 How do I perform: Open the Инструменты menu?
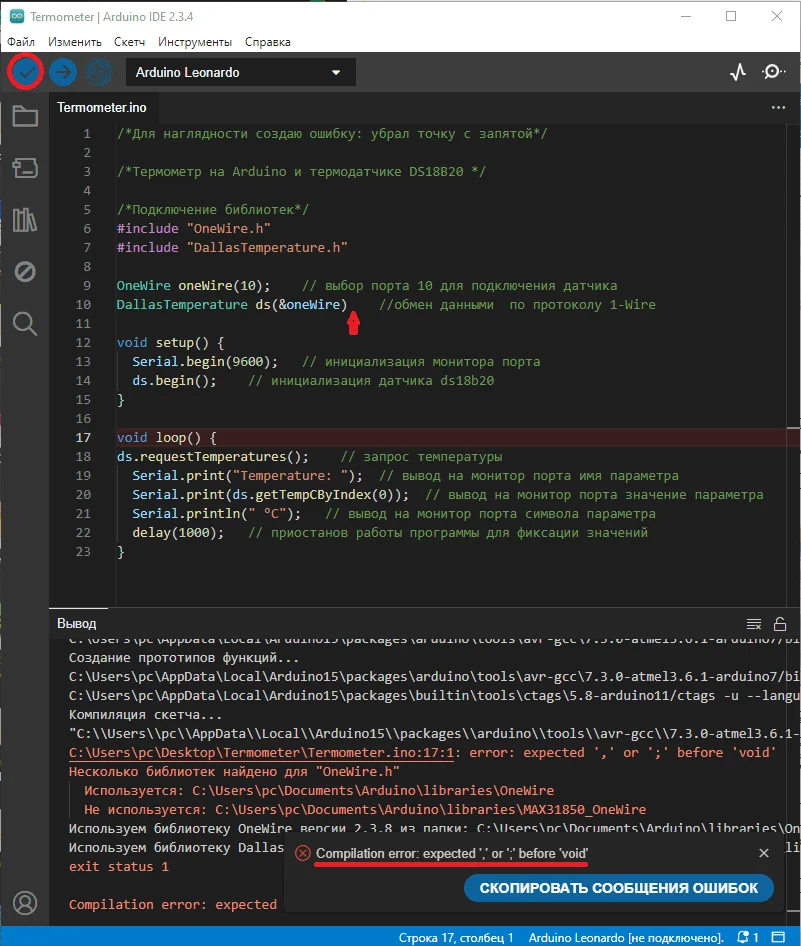click(195, 42)
